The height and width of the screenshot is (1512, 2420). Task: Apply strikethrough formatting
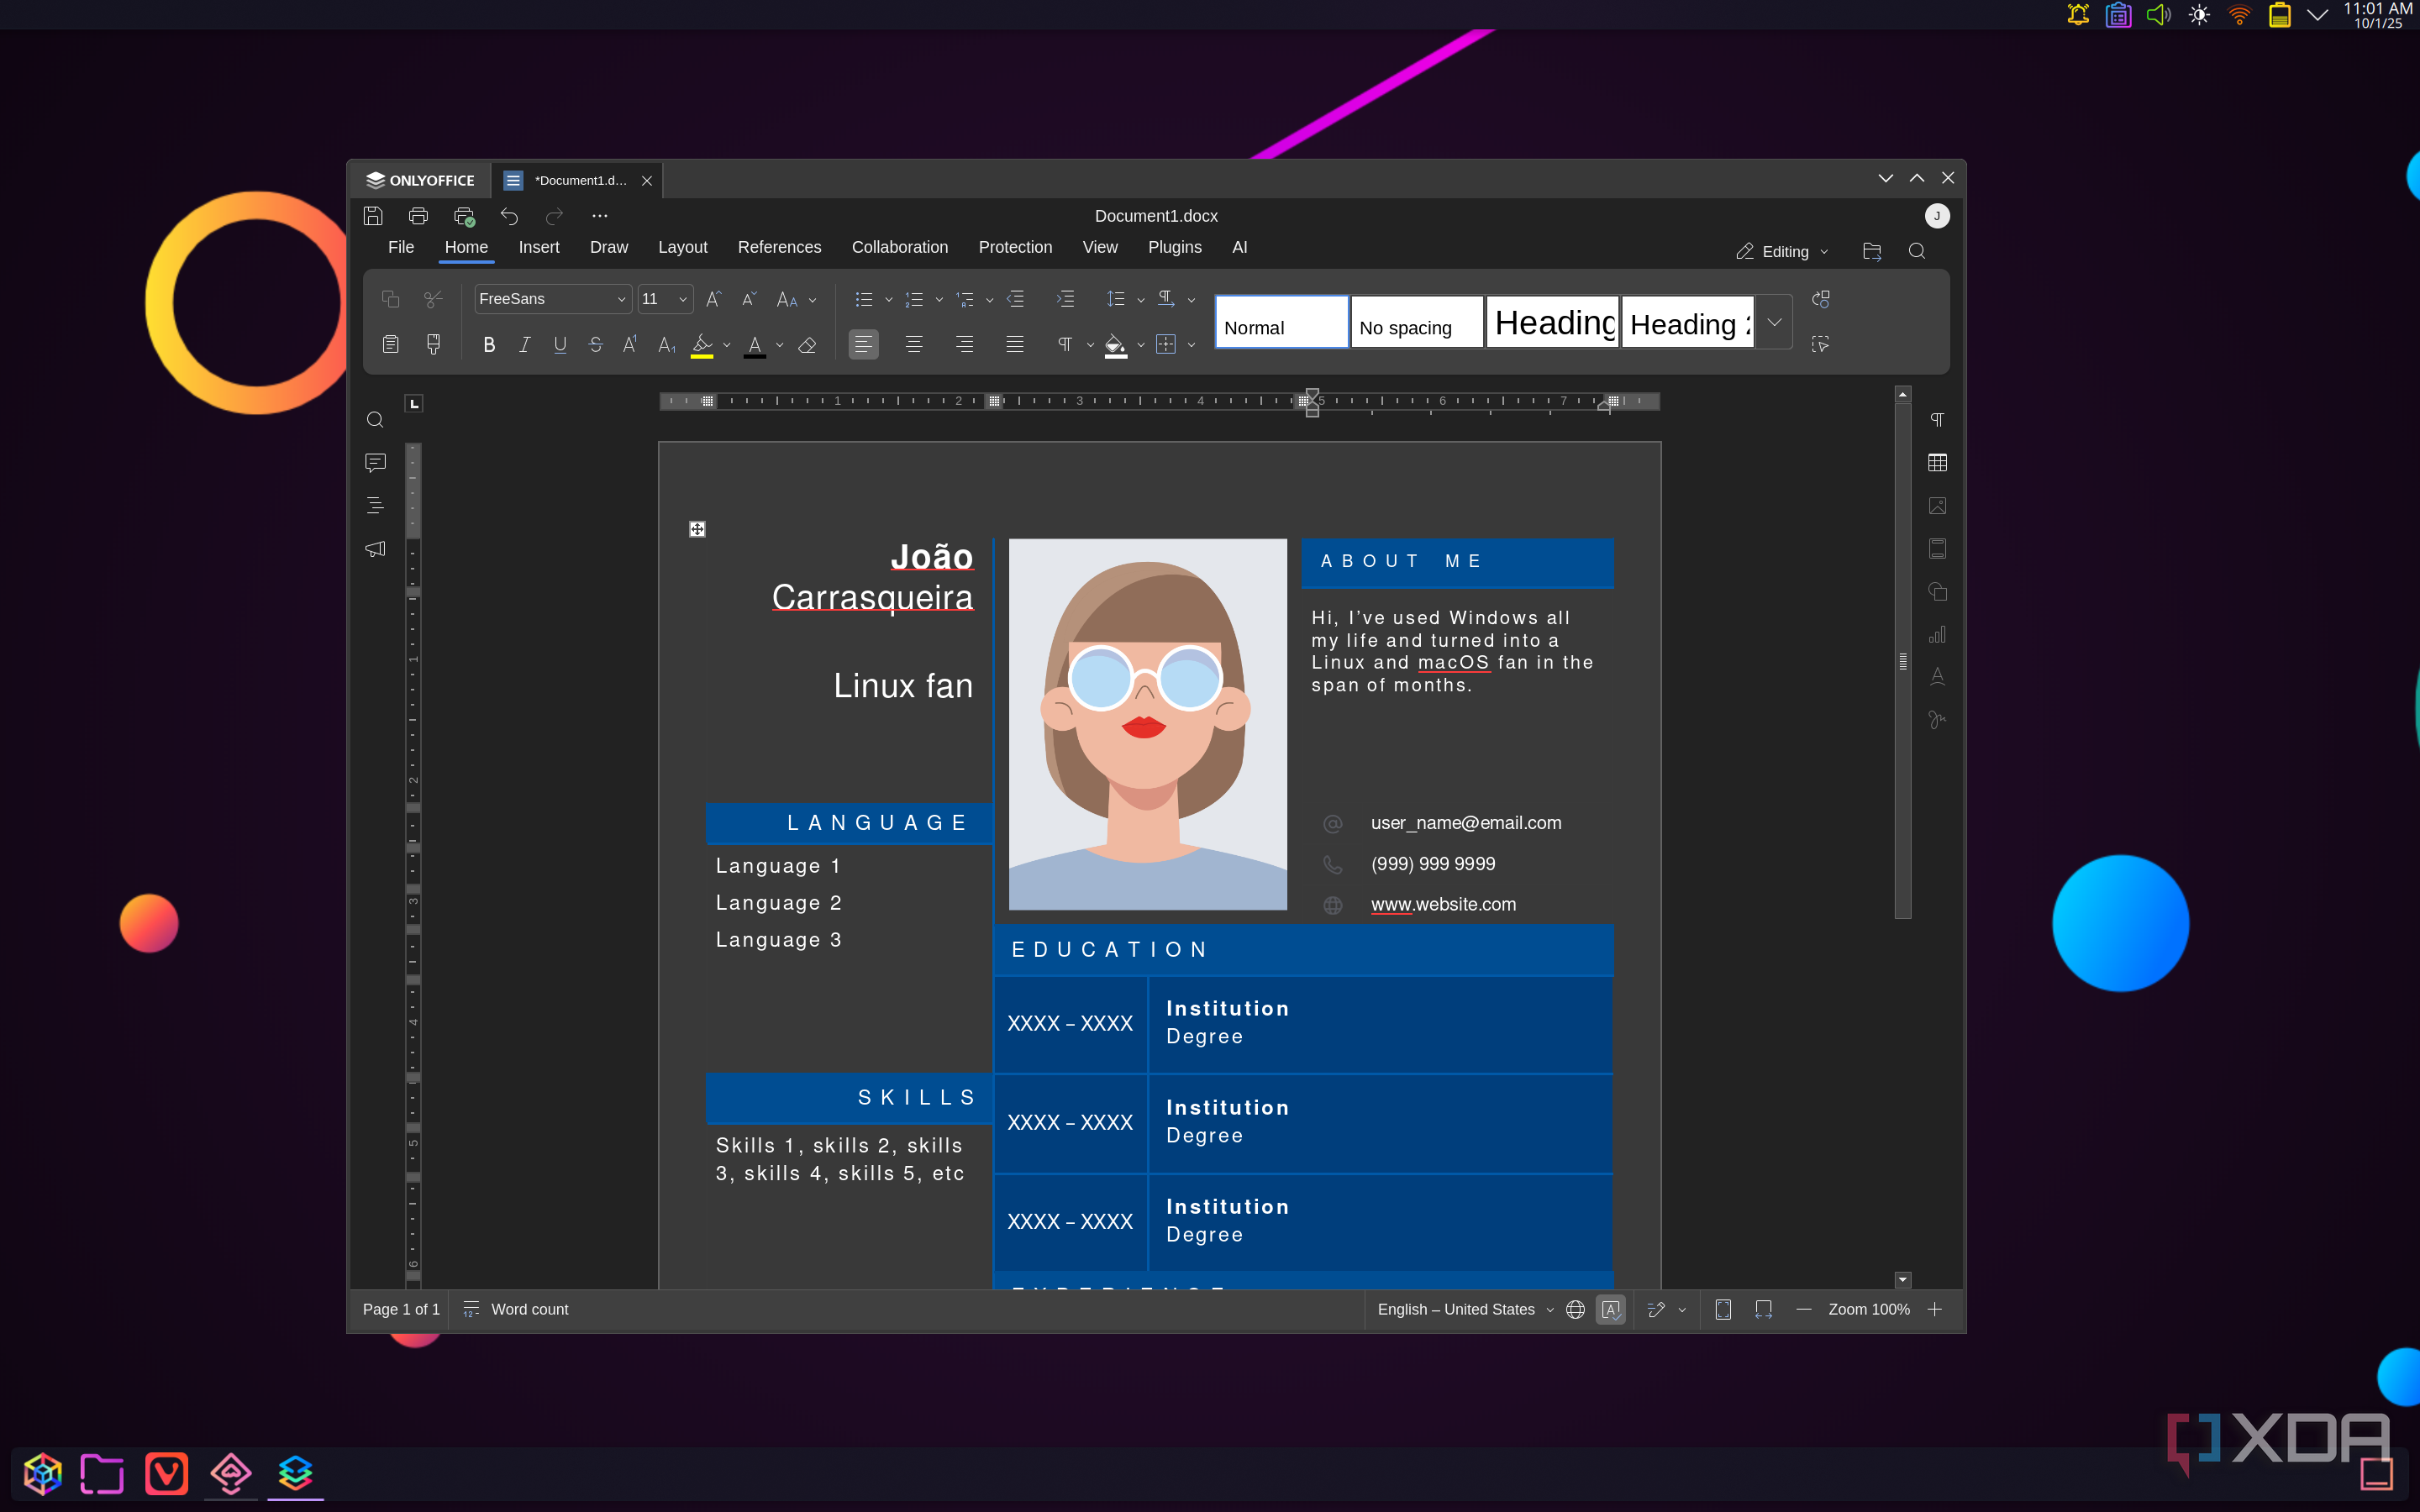pyautogui.click(x=595, y=345)
